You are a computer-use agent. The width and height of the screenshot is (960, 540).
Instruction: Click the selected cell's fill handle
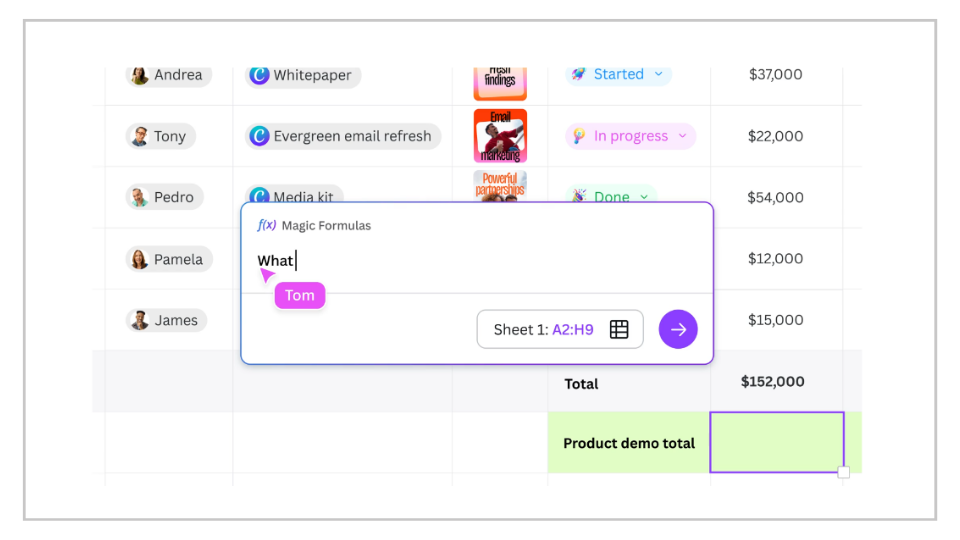(x=843, y=472)
